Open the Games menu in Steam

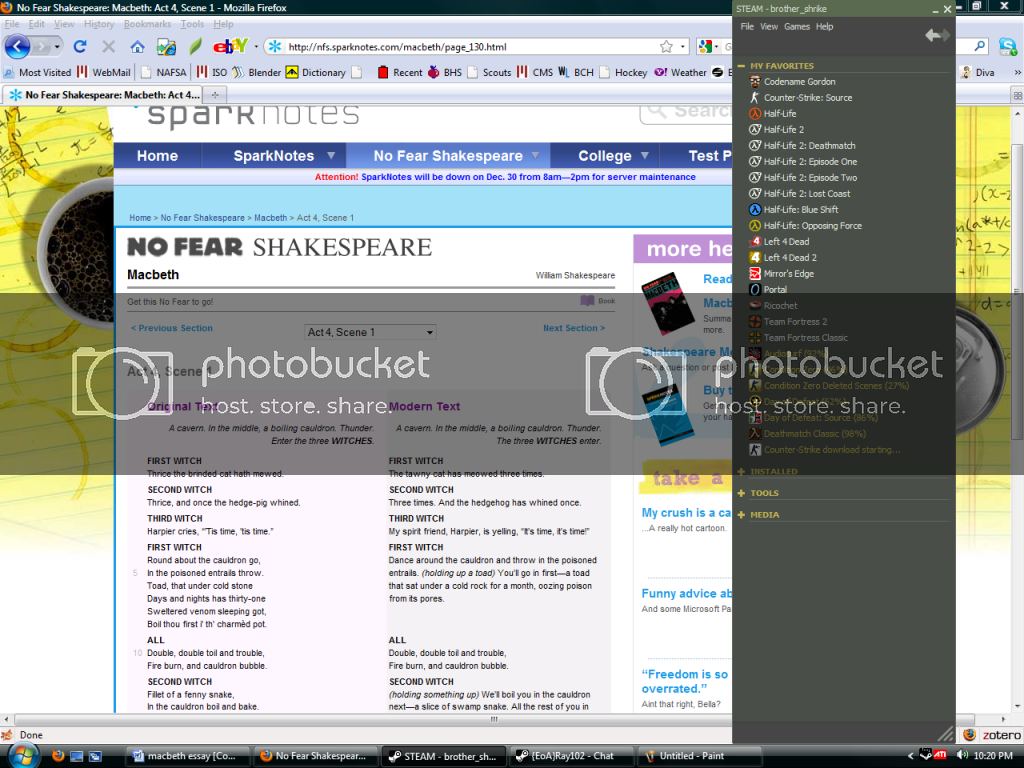pyautogui.click(x=797, y=27)
